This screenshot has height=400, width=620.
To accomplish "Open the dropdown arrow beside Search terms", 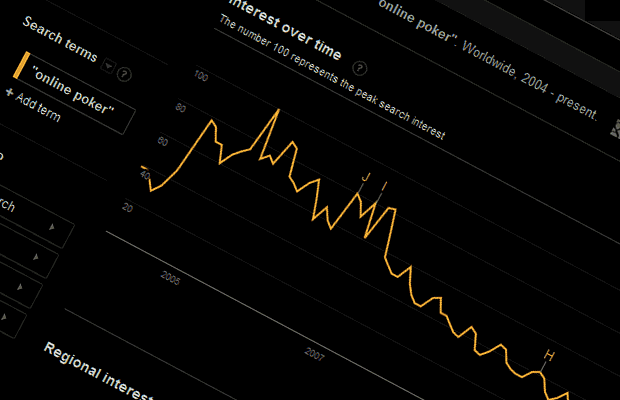I will [x=108, y=66].
